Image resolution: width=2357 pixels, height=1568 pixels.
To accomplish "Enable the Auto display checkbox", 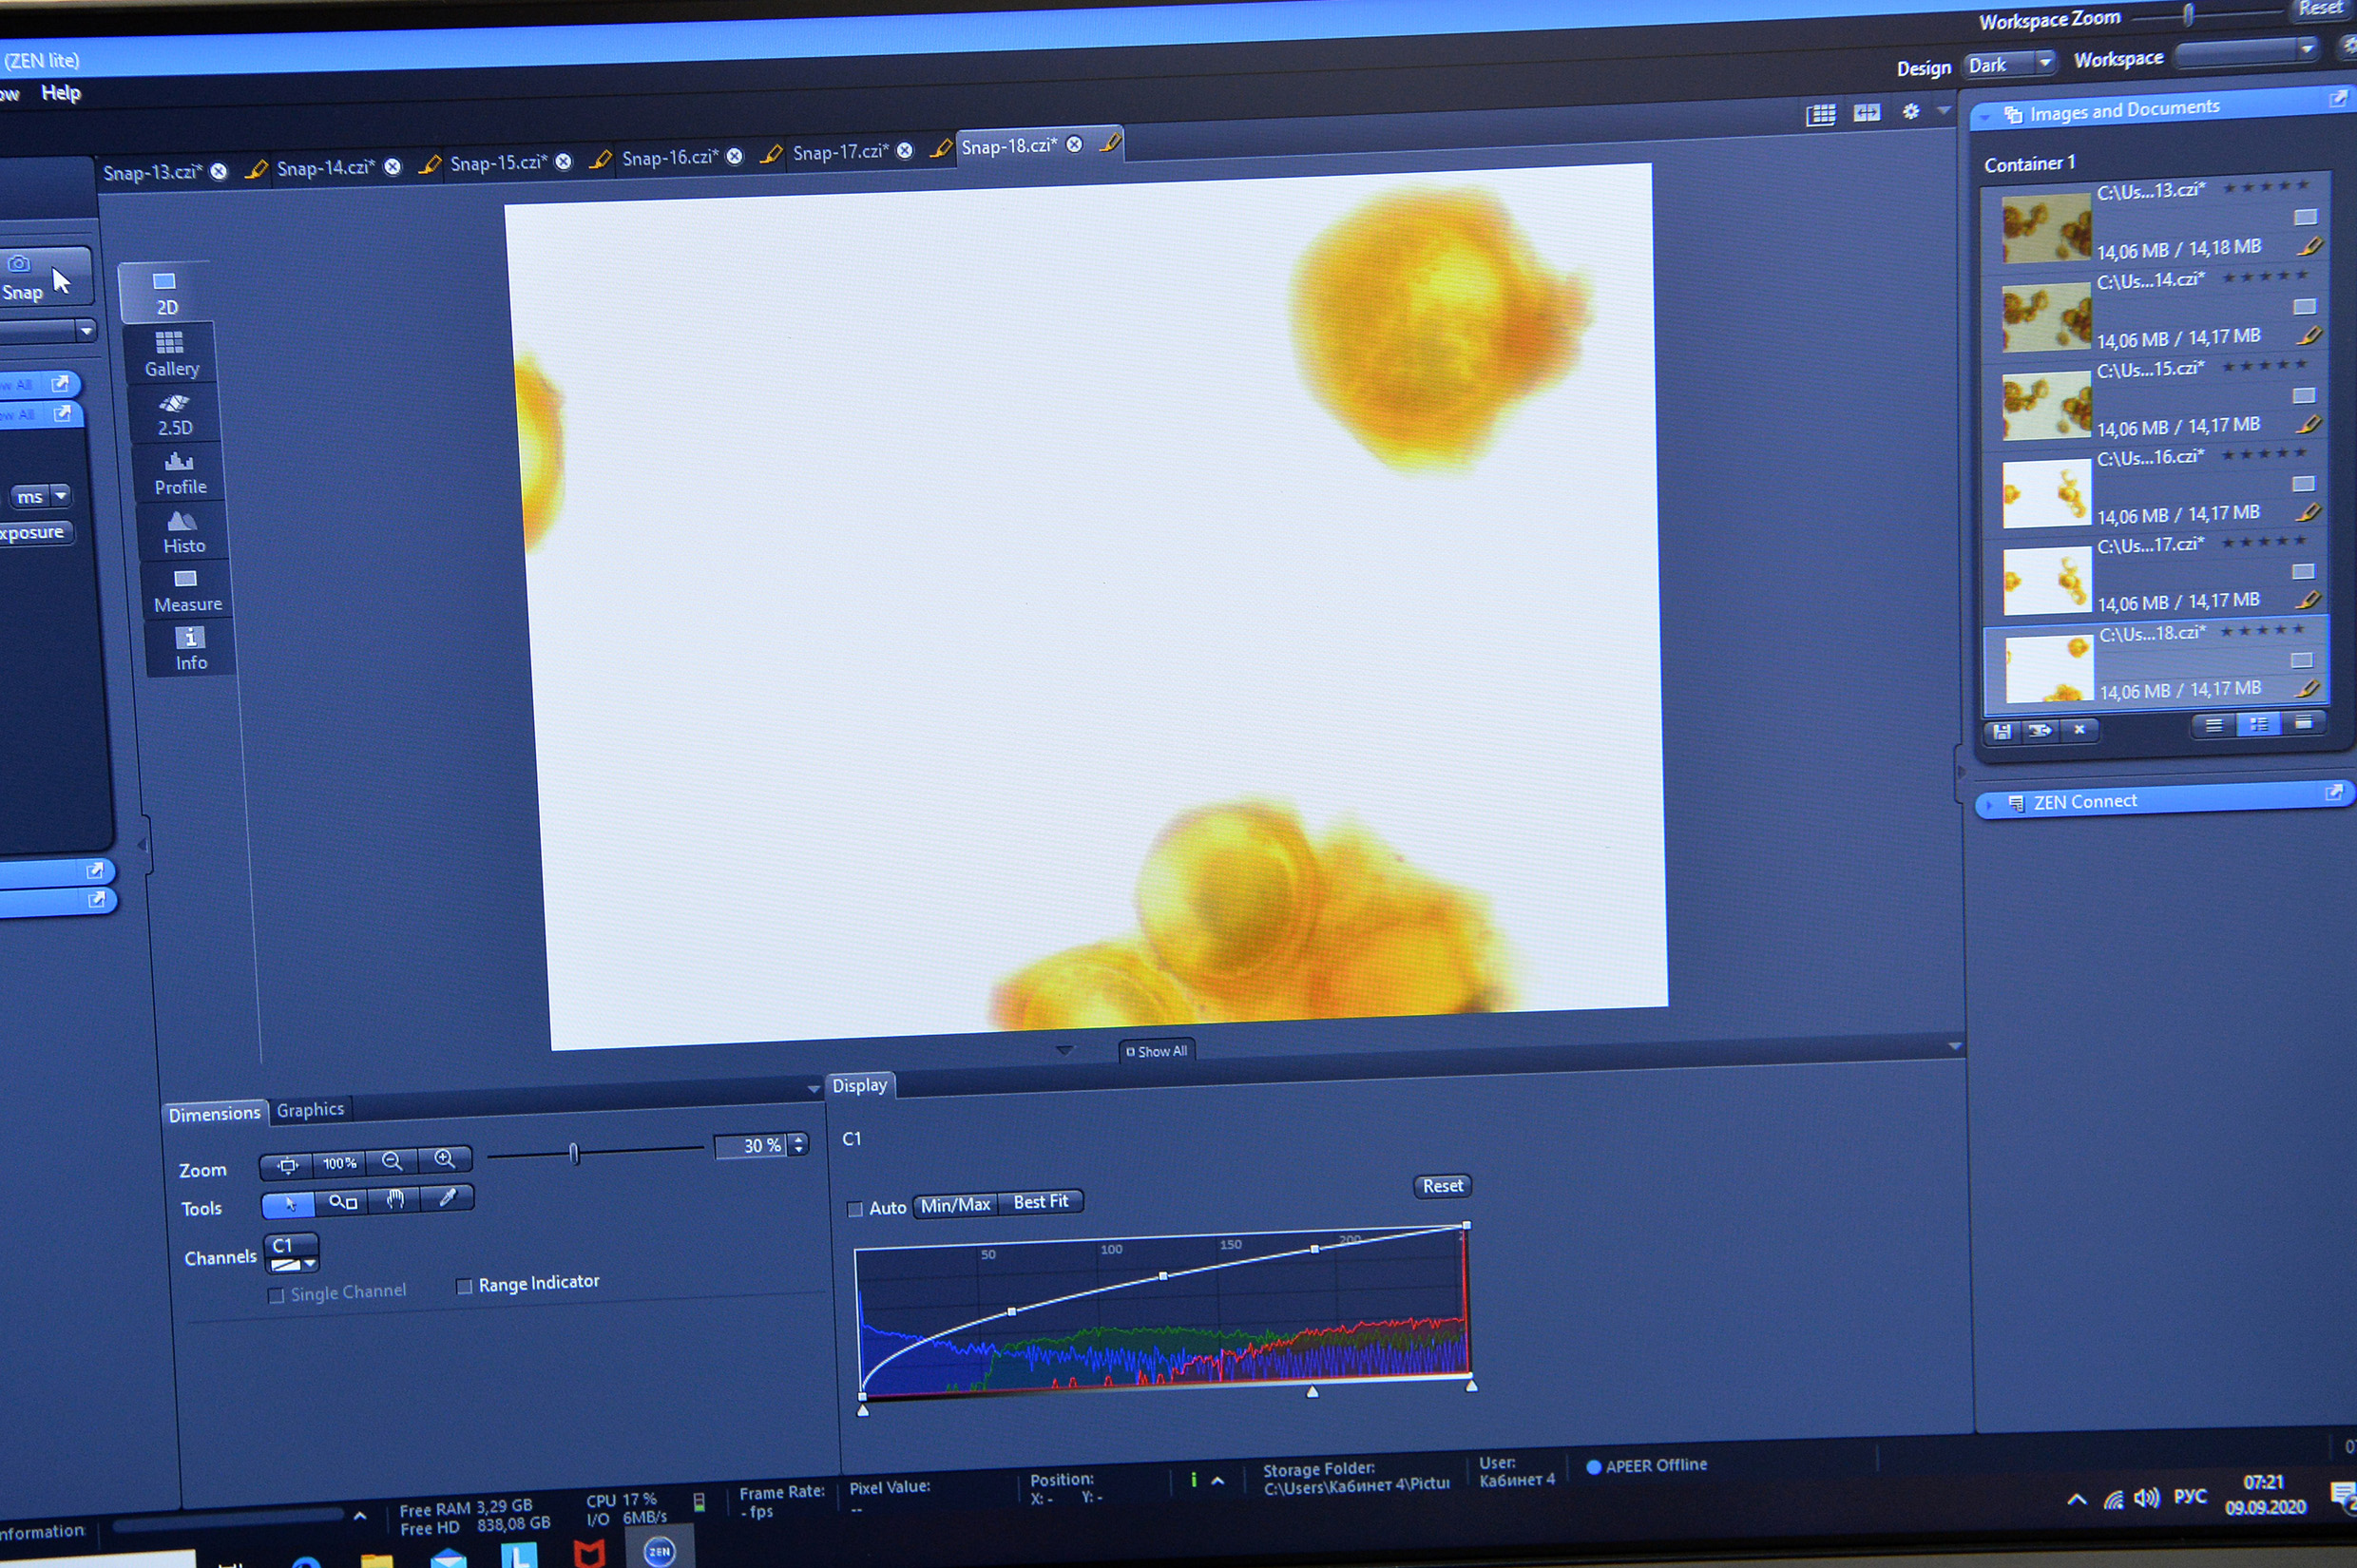I will [x=855, y=1209].
